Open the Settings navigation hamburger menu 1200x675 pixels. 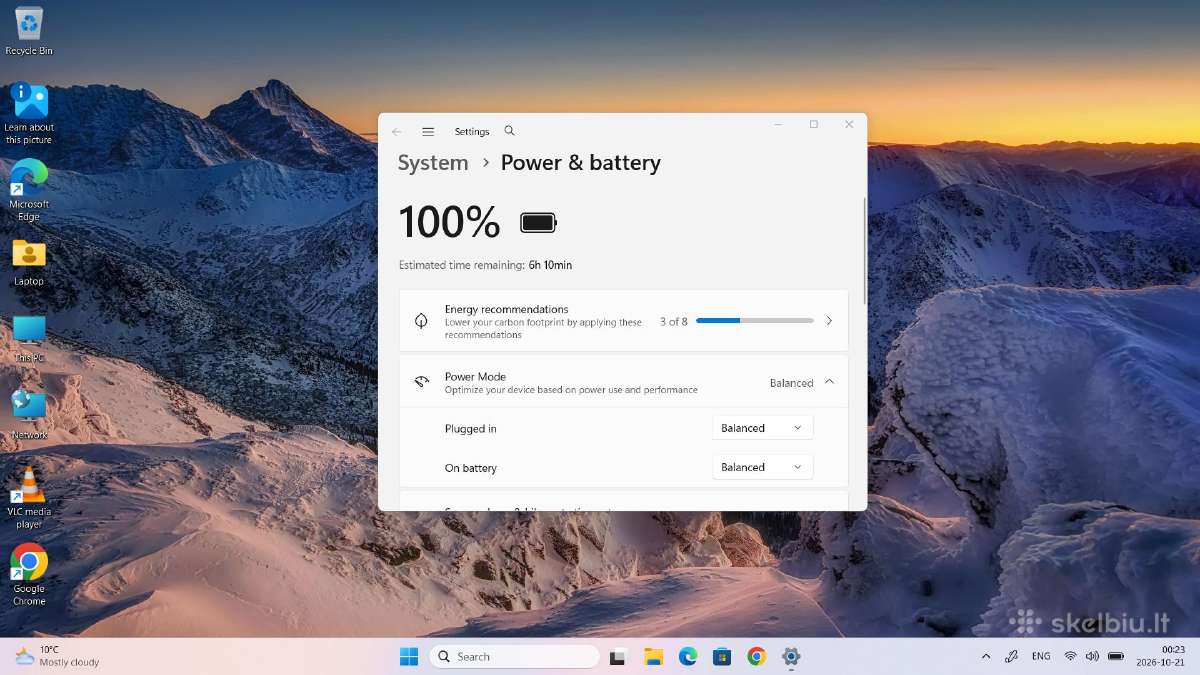(428, 131)
